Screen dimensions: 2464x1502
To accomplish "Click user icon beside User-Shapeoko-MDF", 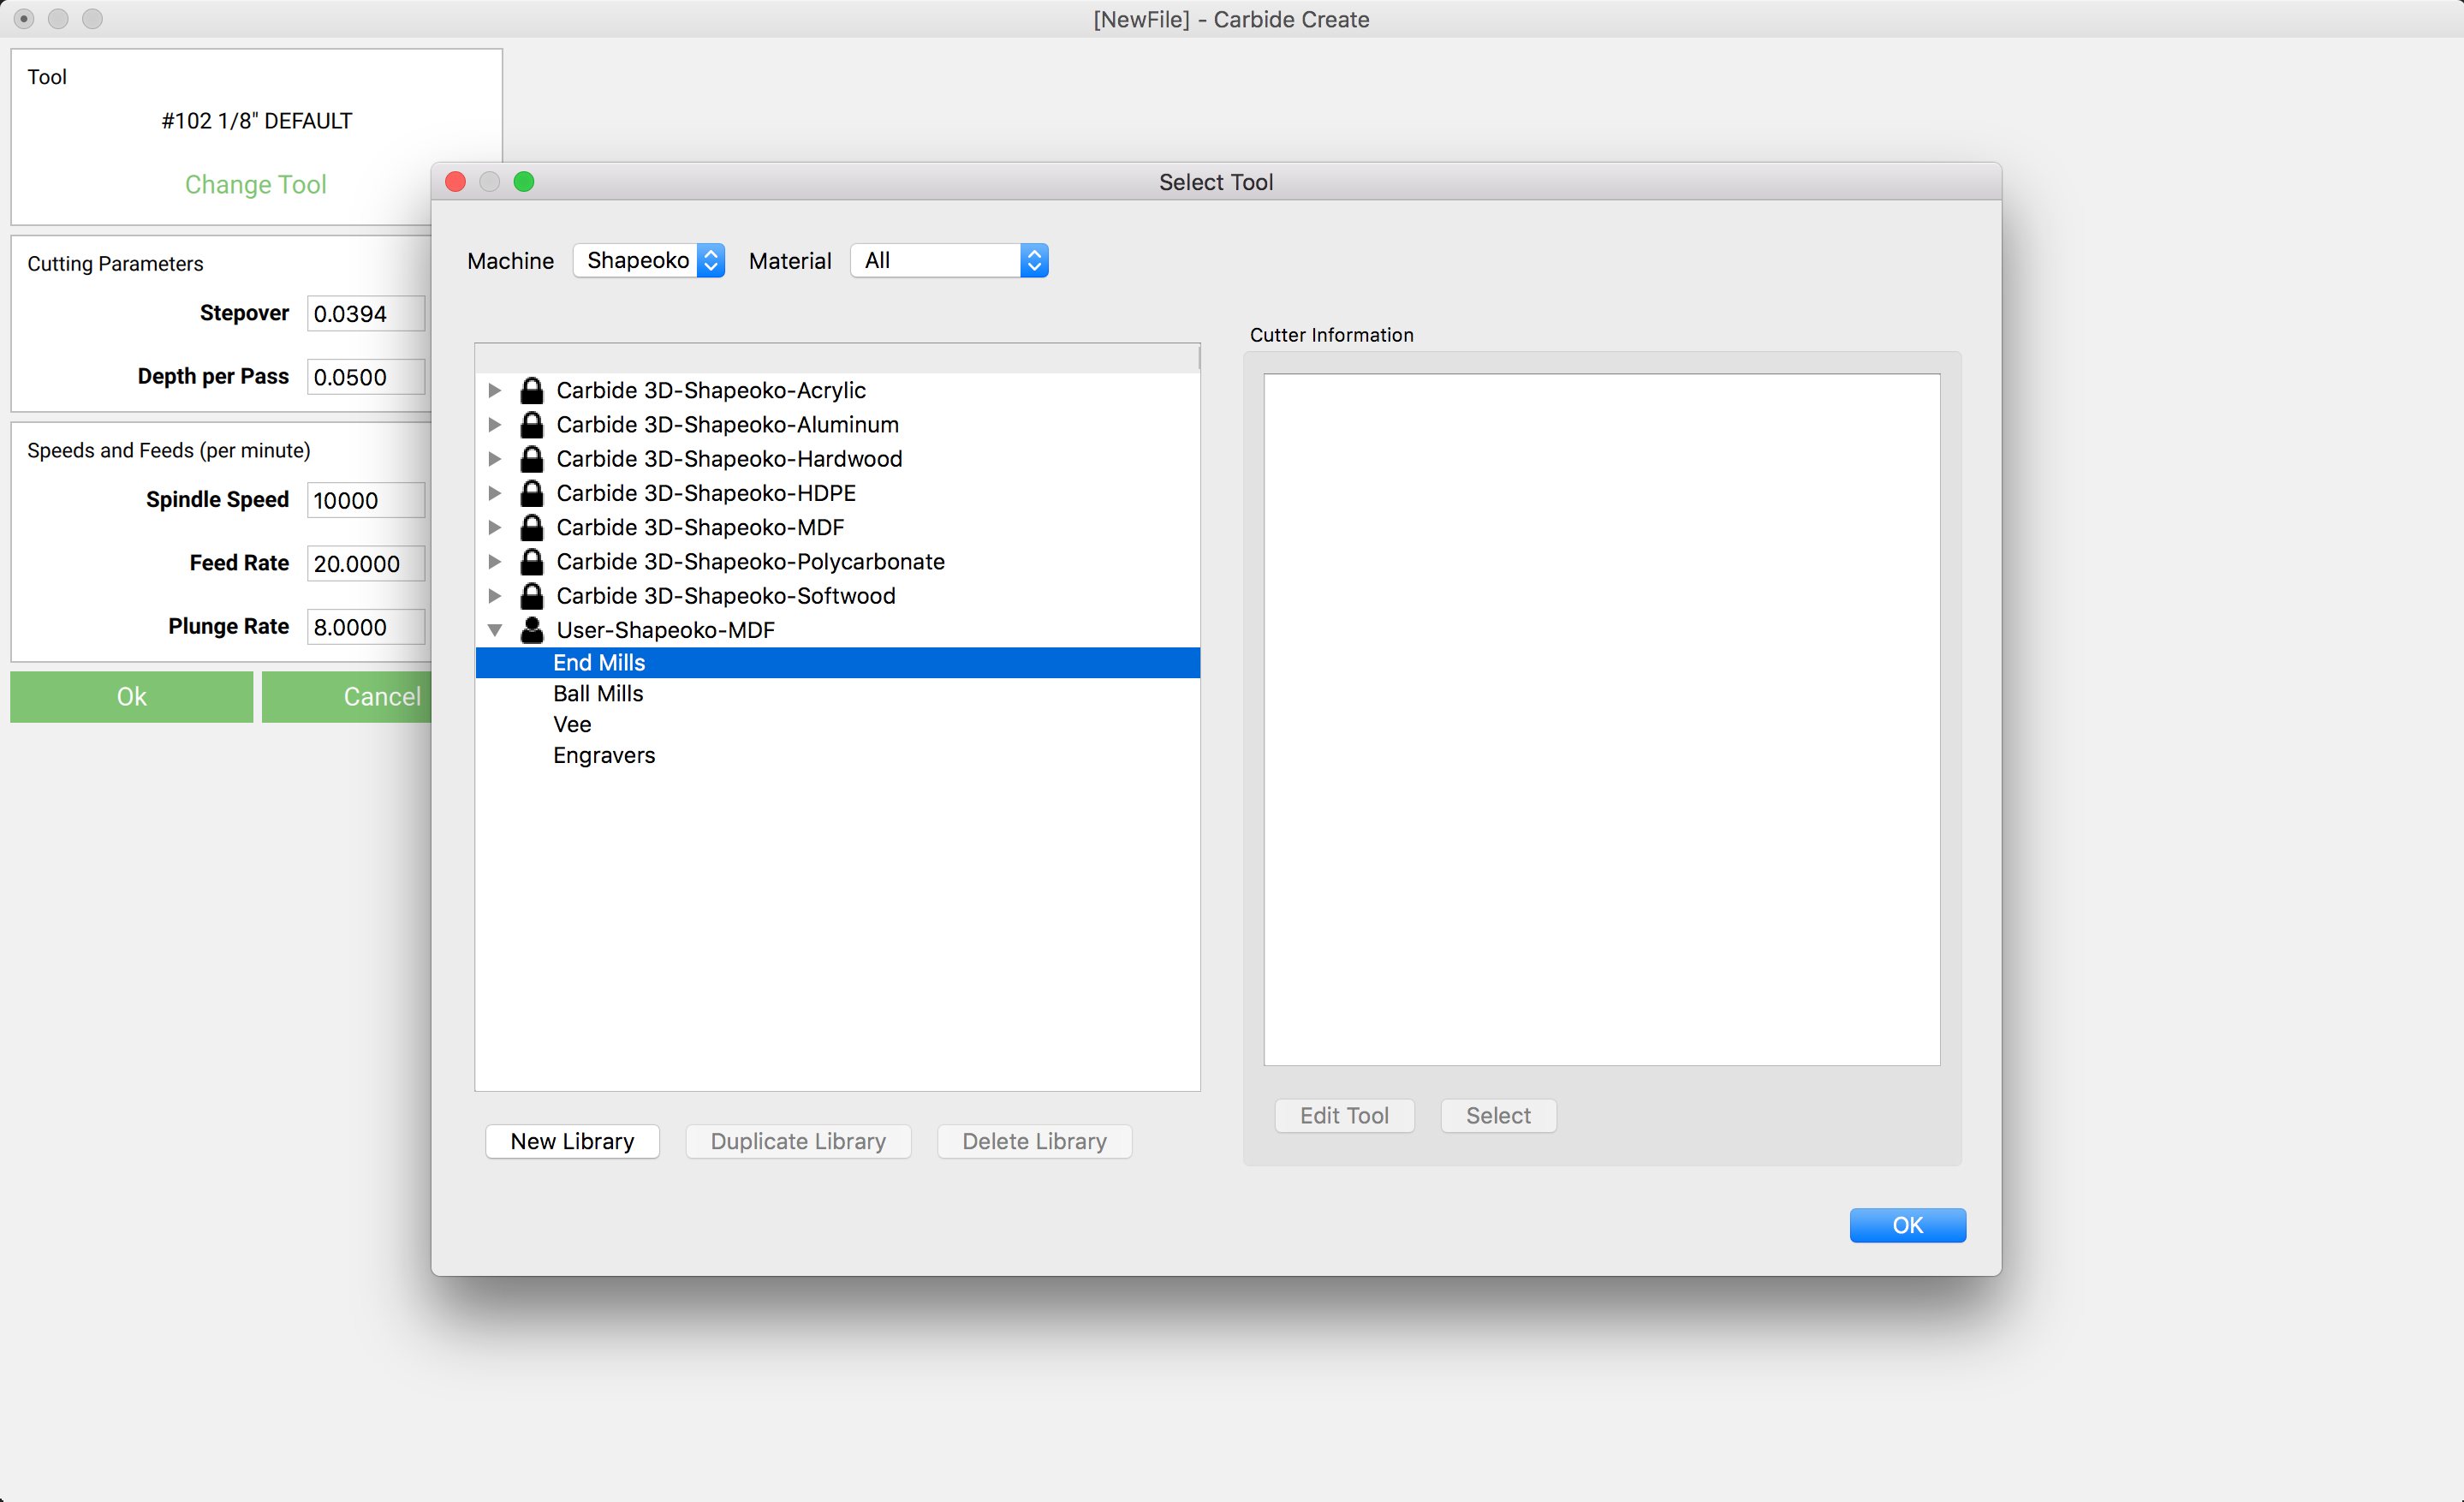I will coord(532,629).
